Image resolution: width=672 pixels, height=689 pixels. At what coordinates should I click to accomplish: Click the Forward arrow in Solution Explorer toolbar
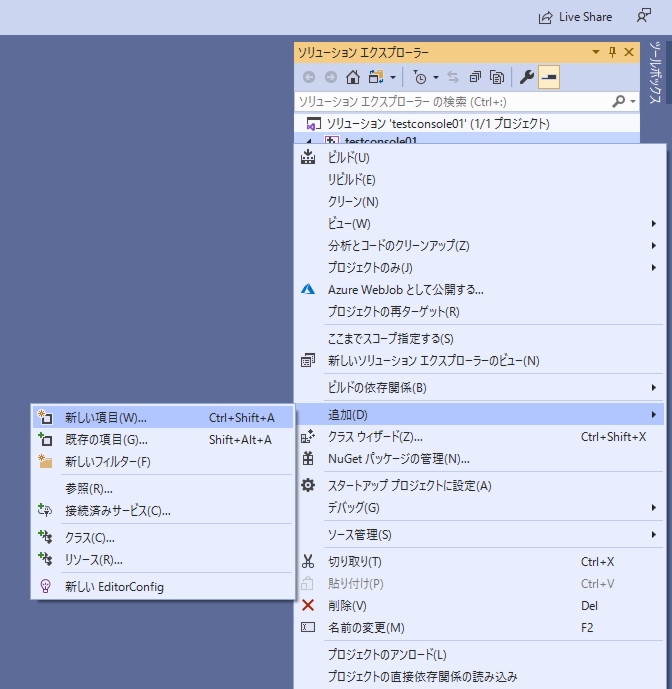coord(331,77)
